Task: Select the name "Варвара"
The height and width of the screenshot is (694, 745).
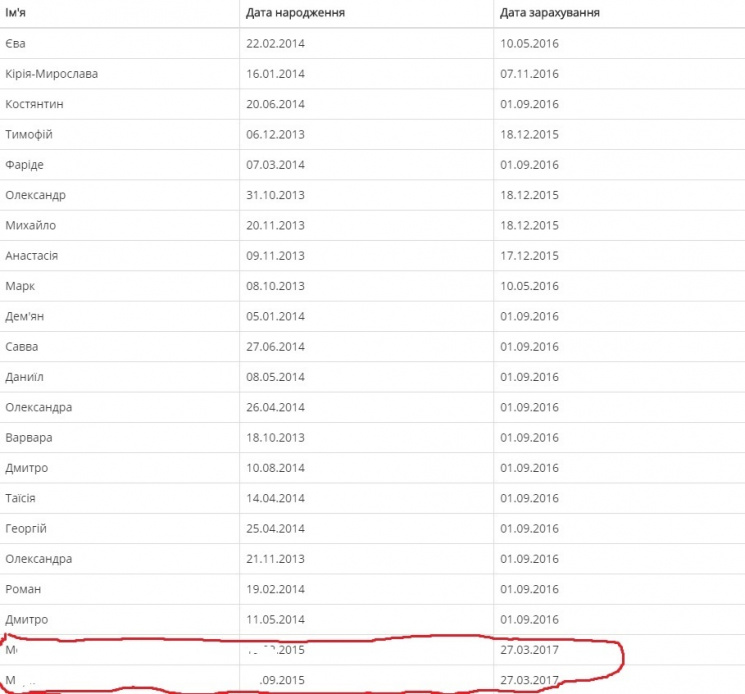Action: click(29, 438)
